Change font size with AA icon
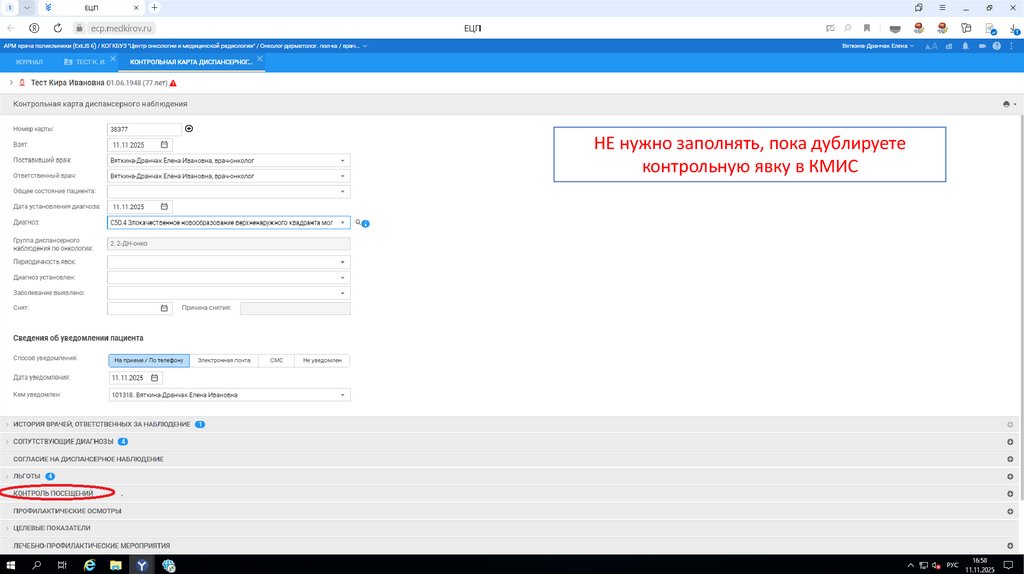This screenshot has height=574, width=1024. tap(931, 46)
